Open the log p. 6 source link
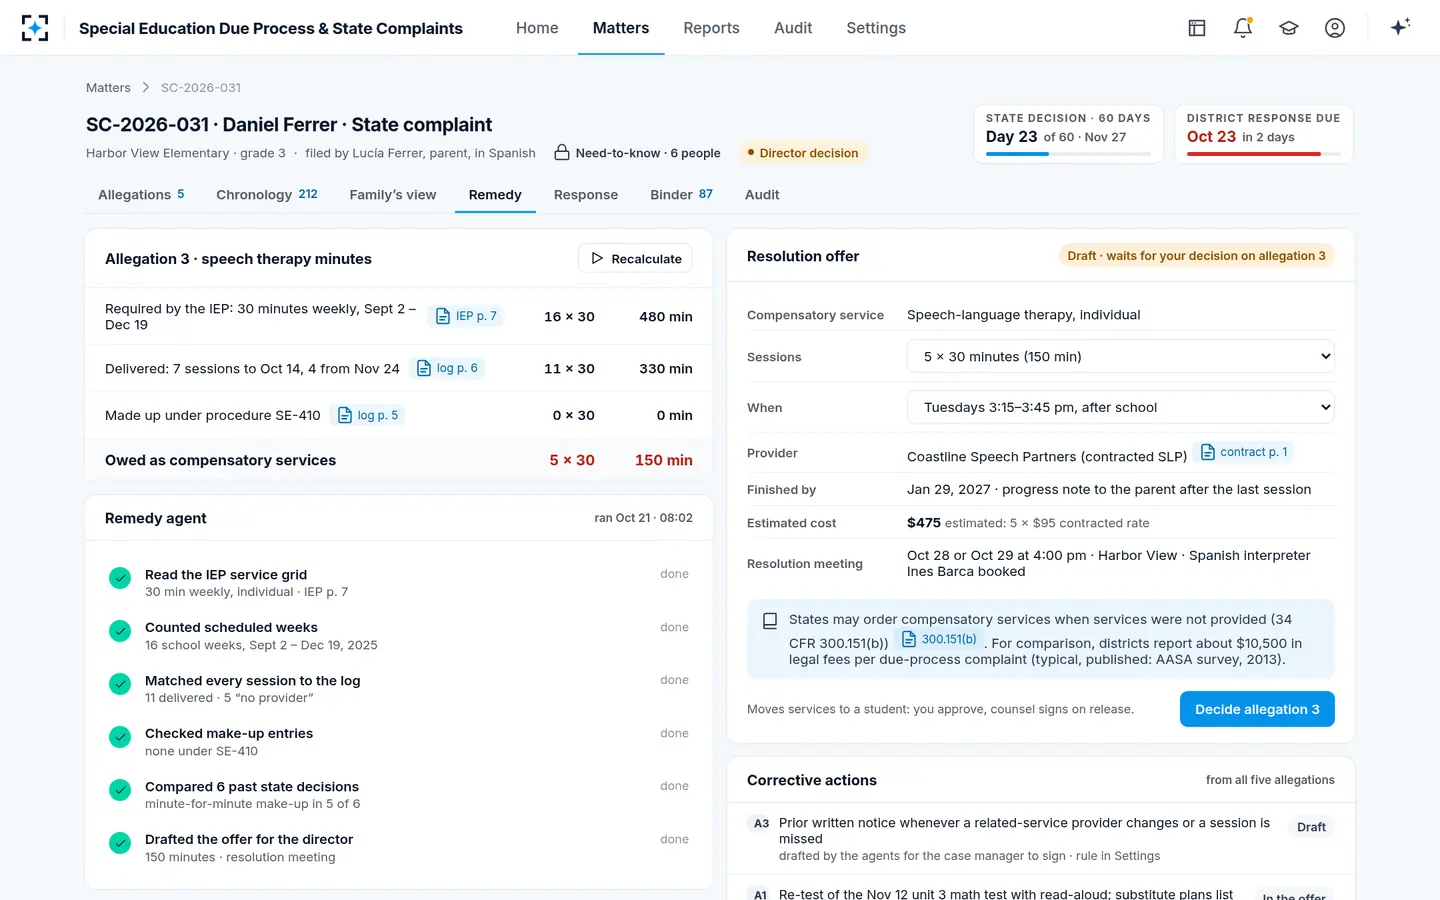 pyautogui.click(x=447, y=368)
